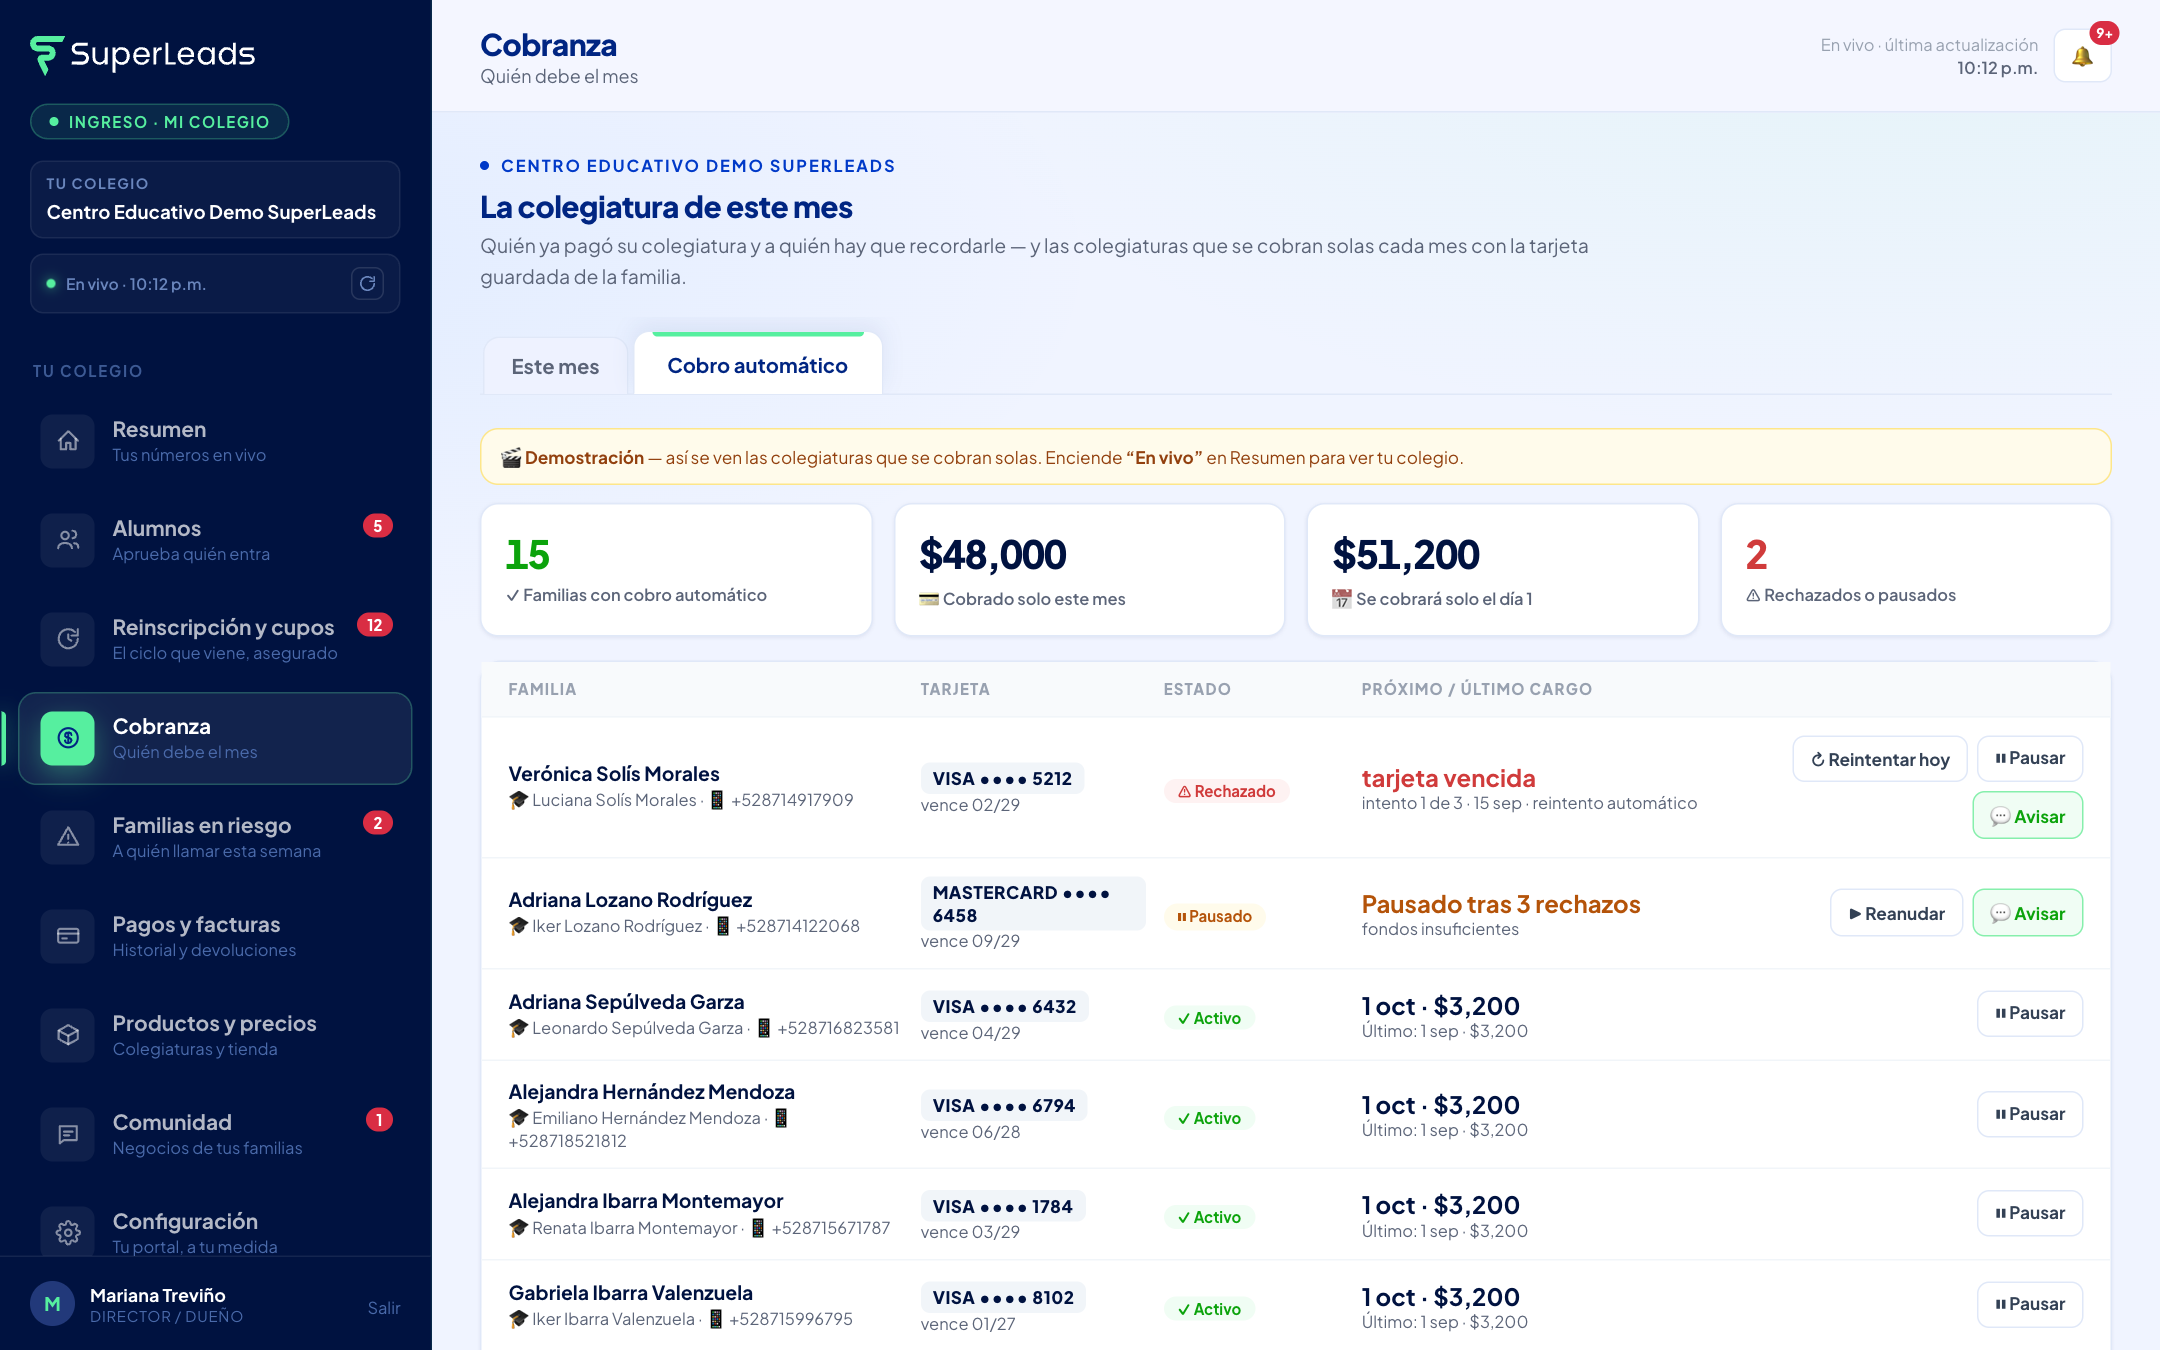Pause charge for Alejandra Ibarra Montemayor
The width and height of the screenshot is (2160, 1350).
[x=2030, y=1213]
